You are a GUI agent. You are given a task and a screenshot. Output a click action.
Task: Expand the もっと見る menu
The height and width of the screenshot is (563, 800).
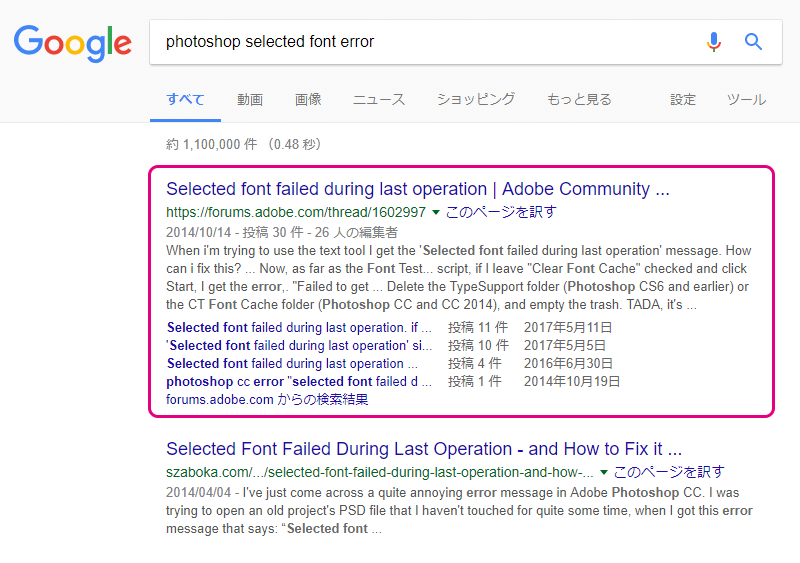[579, 99]
